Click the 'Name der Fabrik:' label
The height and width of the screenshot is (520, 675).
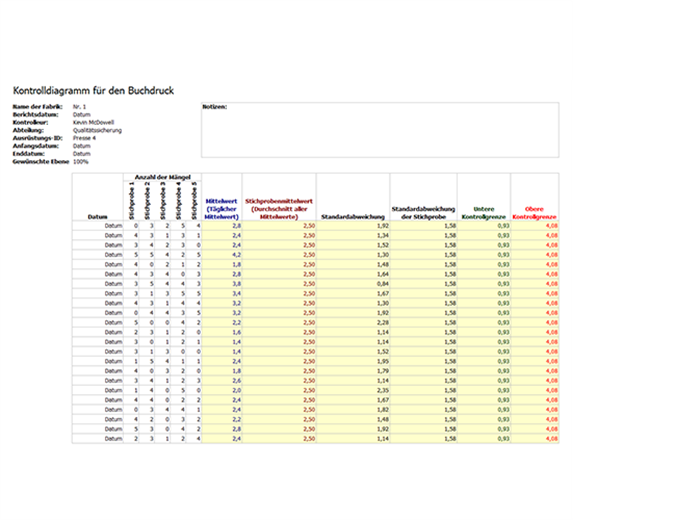click(37, 106)
